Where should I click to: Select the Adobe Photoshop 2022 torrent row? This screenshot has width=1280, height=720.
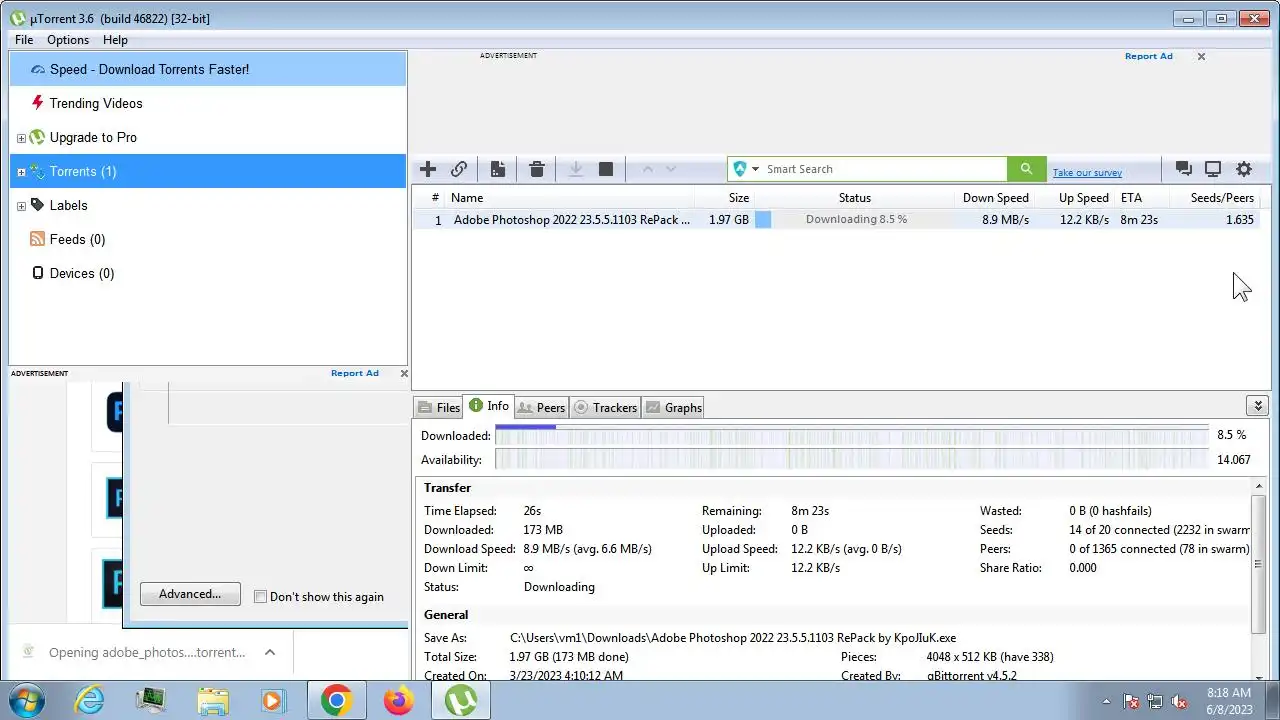[840, 220]
